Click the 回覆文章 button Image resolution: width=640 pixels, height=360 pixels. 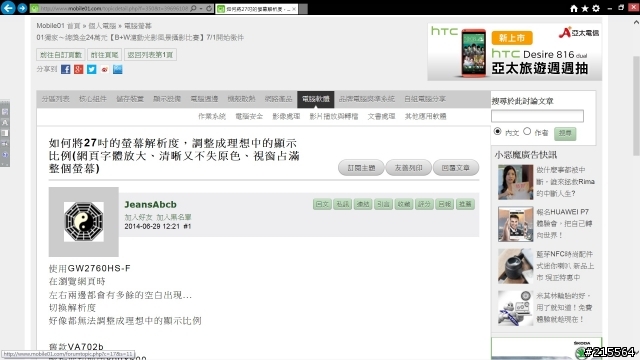[456, 168]
